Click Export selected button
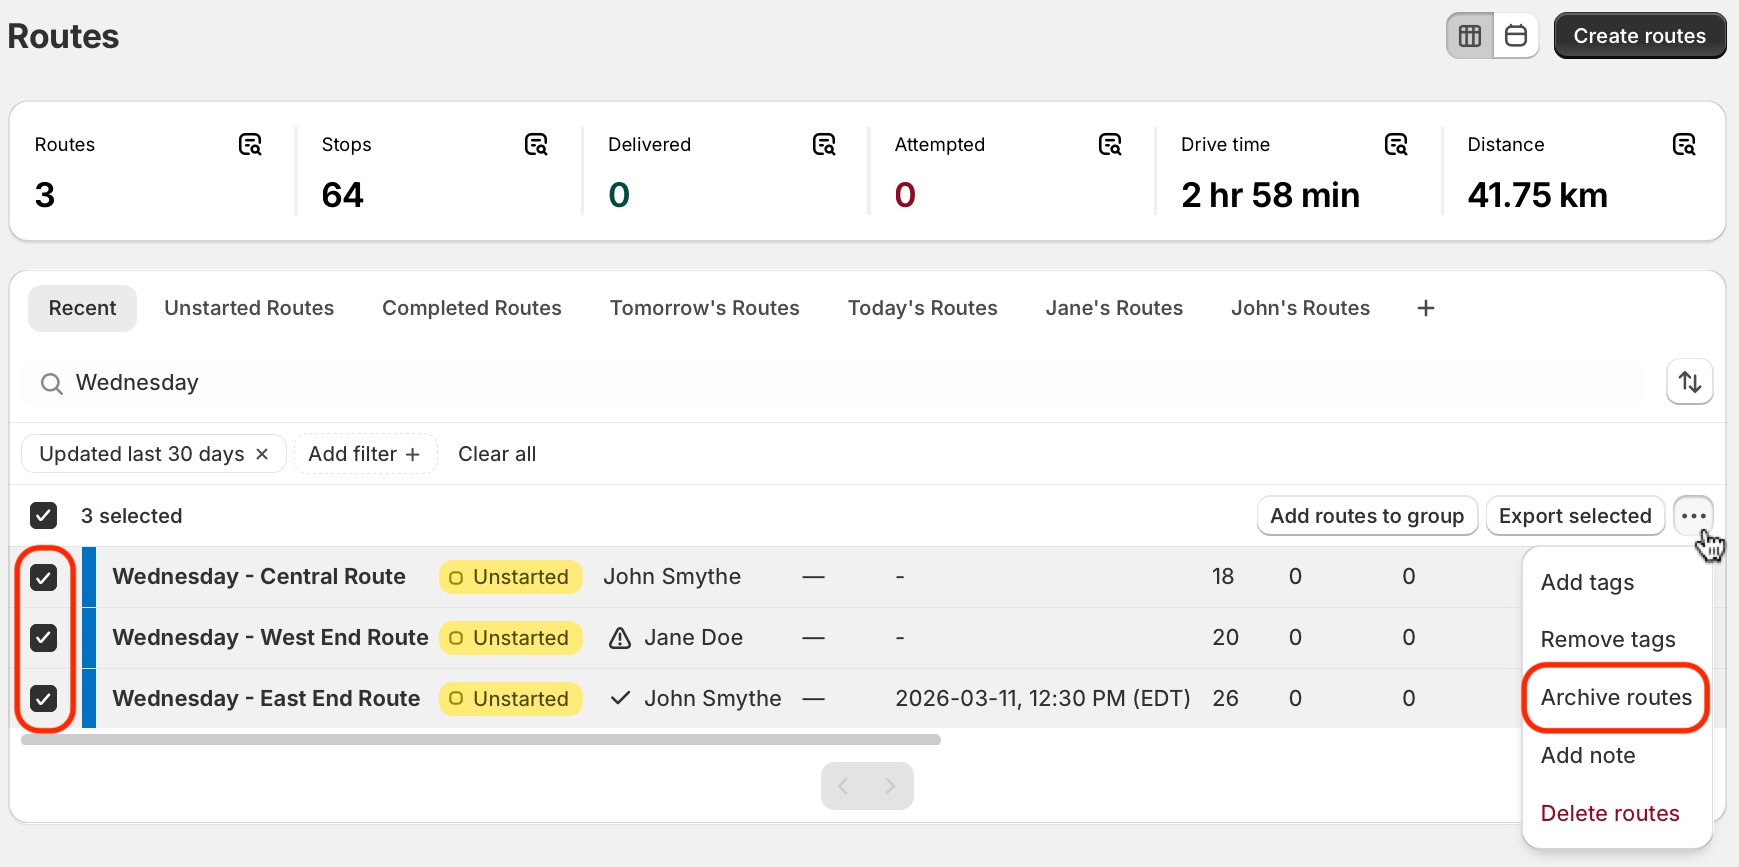Image resolution: width=1739 pixels, height=867 pixels. click(1575, 516)
